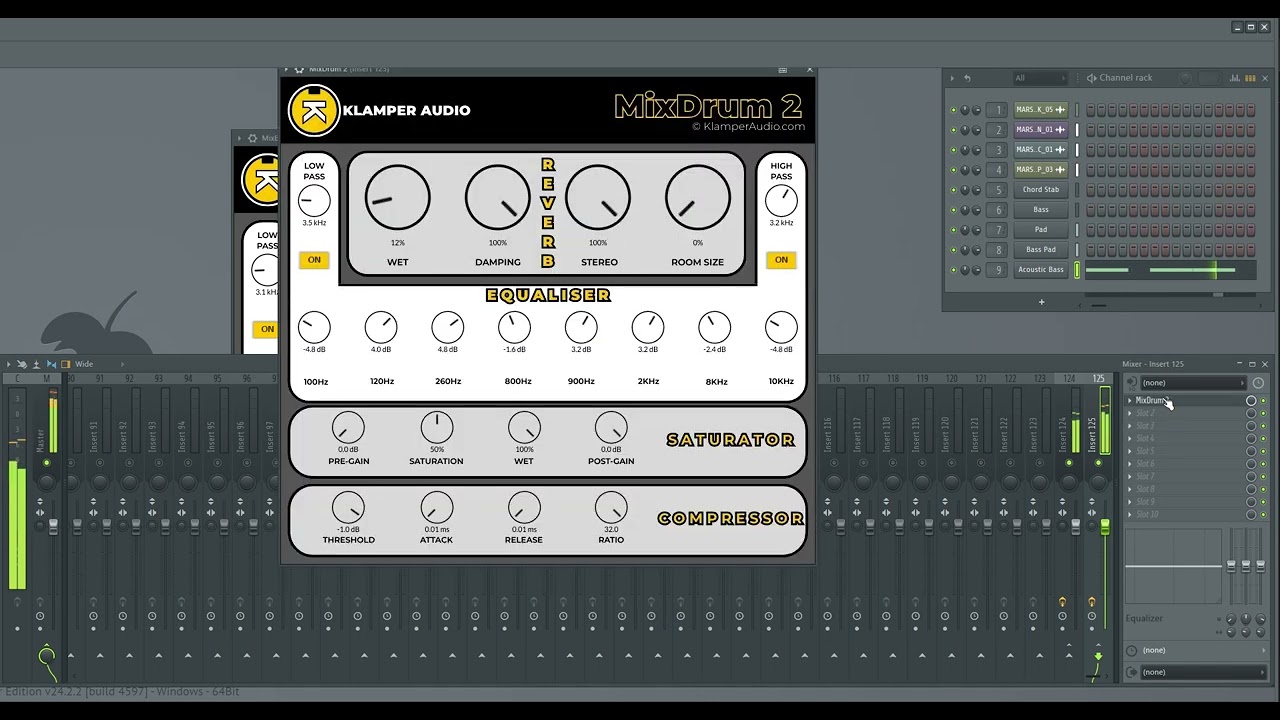Toggle Slot 2 enable light in mixer
1280x720 pixels.
click(1263, 413)
